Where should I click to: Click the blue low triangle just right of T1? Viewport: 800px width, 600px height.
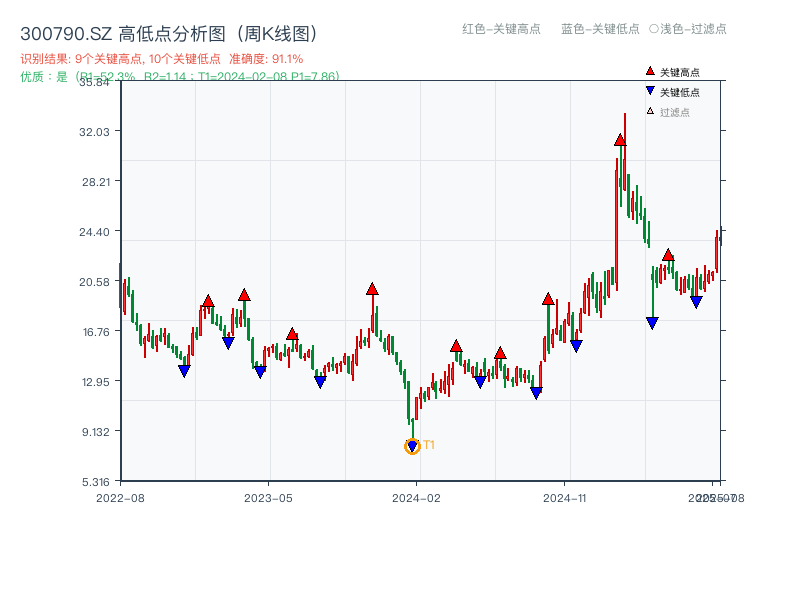tap(480, 382)
